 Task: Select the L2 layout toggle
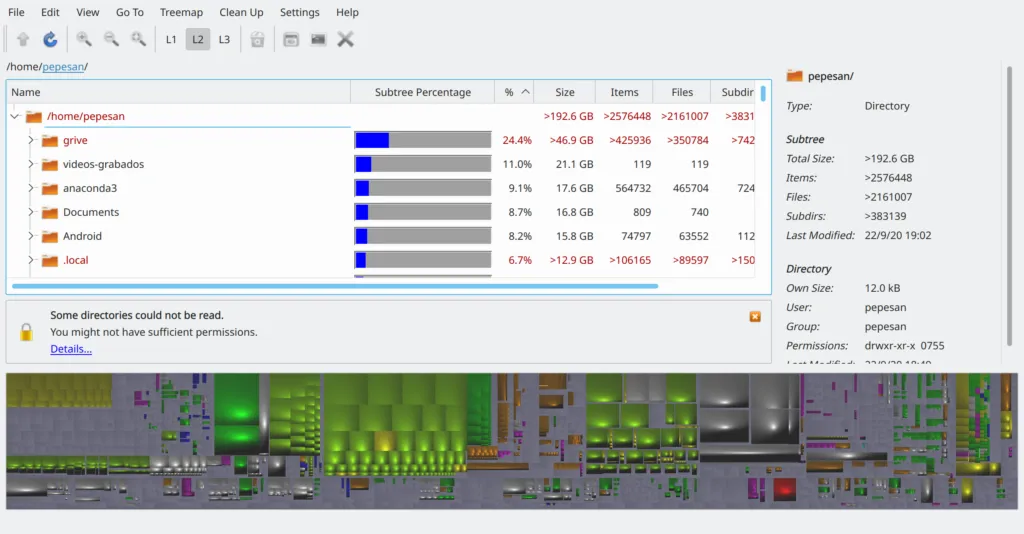[198, 40]
